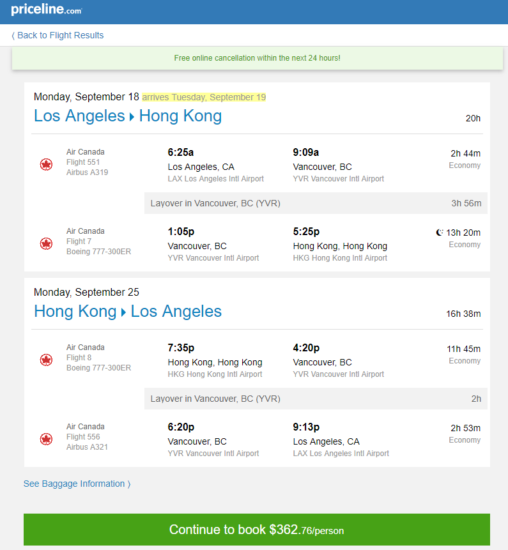This screenshot has height=550, width=508.
Task: Click arrow in Hong Kong to Los Angeles heading
Action: pos(123,312)
